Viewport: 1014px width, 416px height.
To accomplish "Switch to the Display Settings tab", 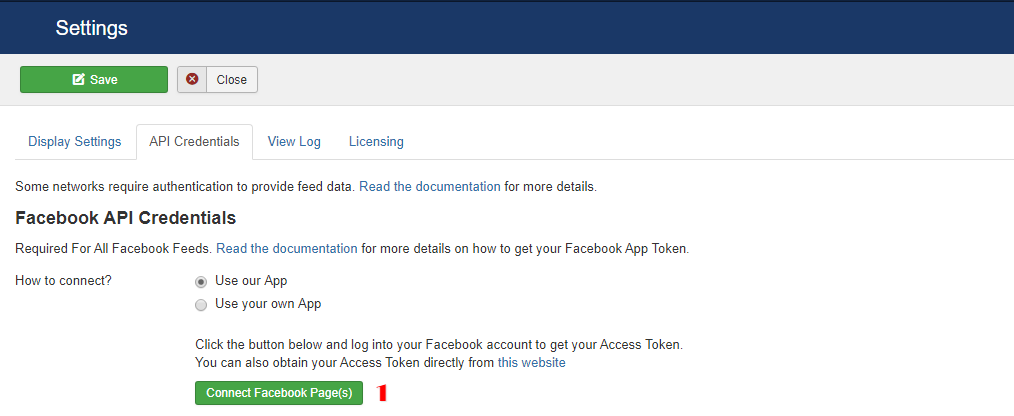I will pyautogui.click(x=74, y=142).
